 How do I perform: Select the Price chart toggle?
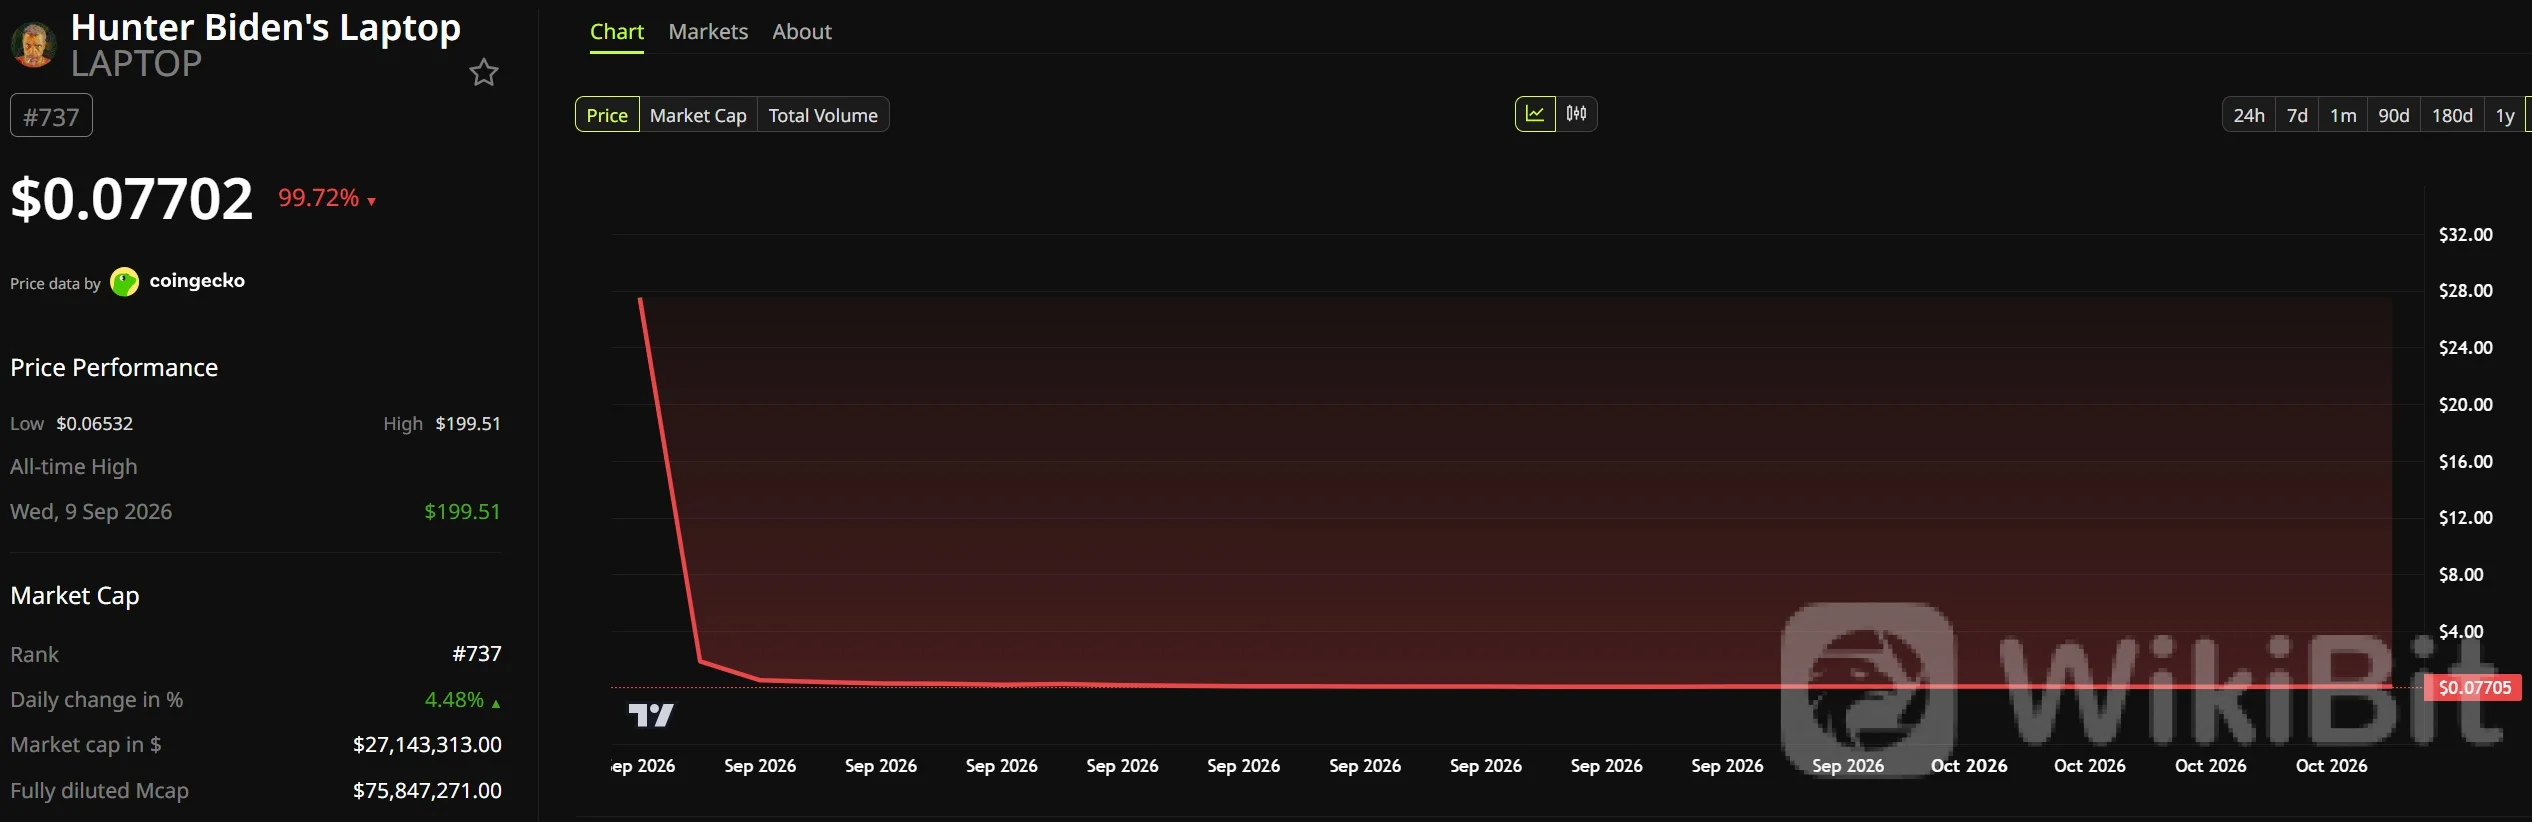(x=607, y=115)
